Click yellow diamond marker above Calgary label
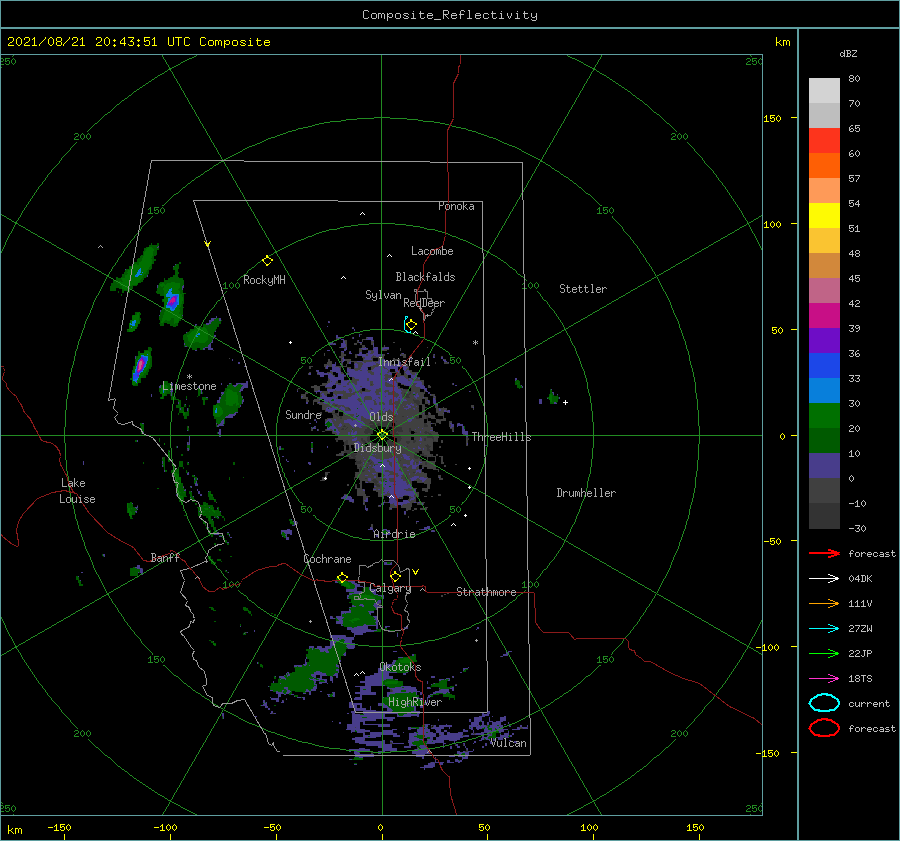This screenshot has height=841, width=900. 395,576
